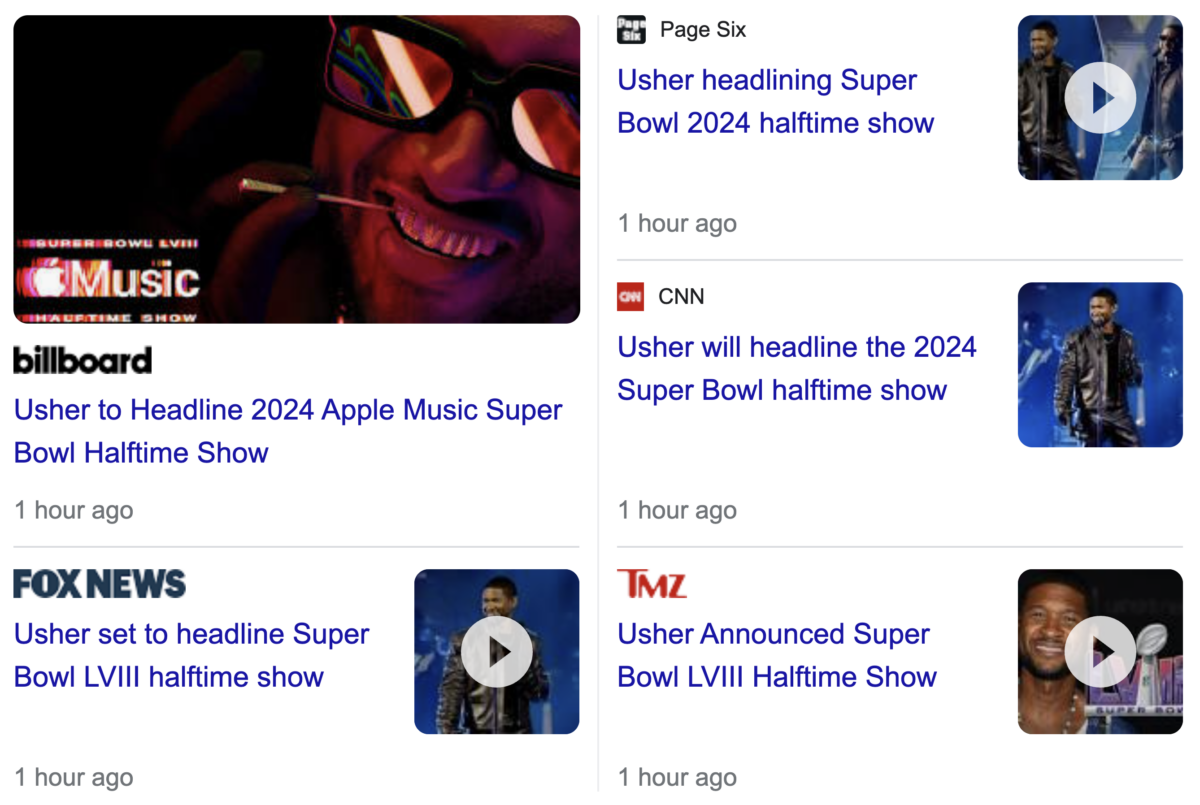This screenshot has height=805, width=1200.
Task: Click the Page Six source icon
Action: point(631,30)
